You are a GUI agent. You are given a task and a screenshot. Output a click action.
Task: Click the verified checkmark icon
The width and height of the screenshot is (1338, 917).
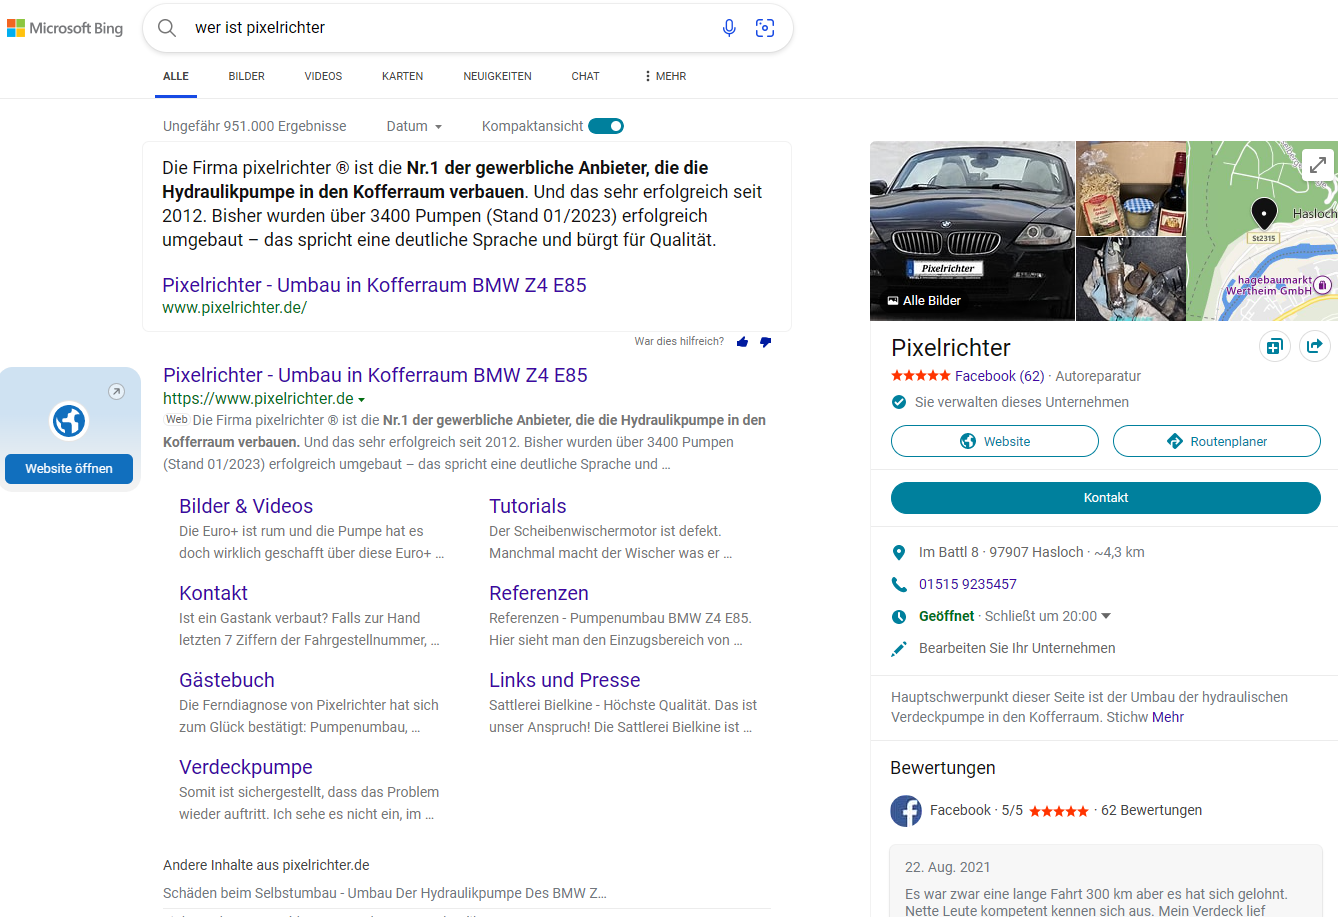[899, 402]
